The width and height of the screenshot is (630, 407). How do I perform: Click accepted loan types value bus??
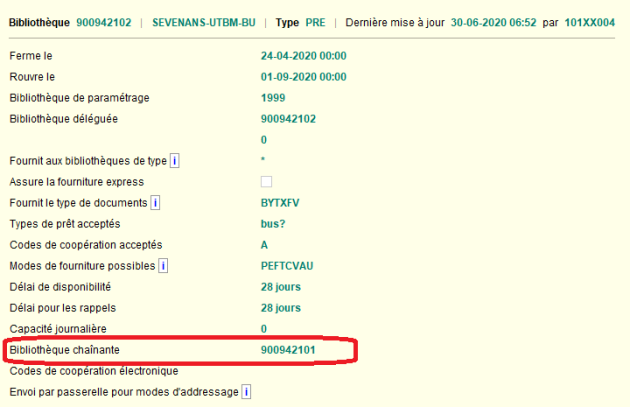pos(273,224)
